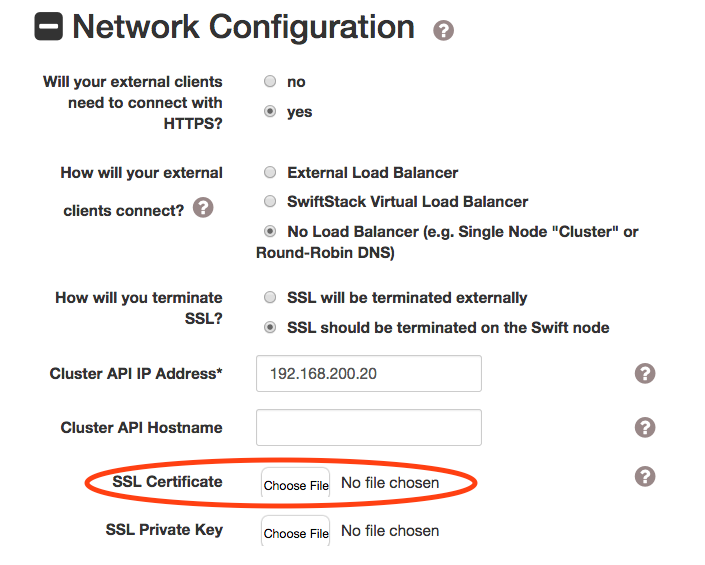Select 'yes' for HTTPS connection
The height and width of the screenshot is (565, 705).
click(x=270, y=111)
